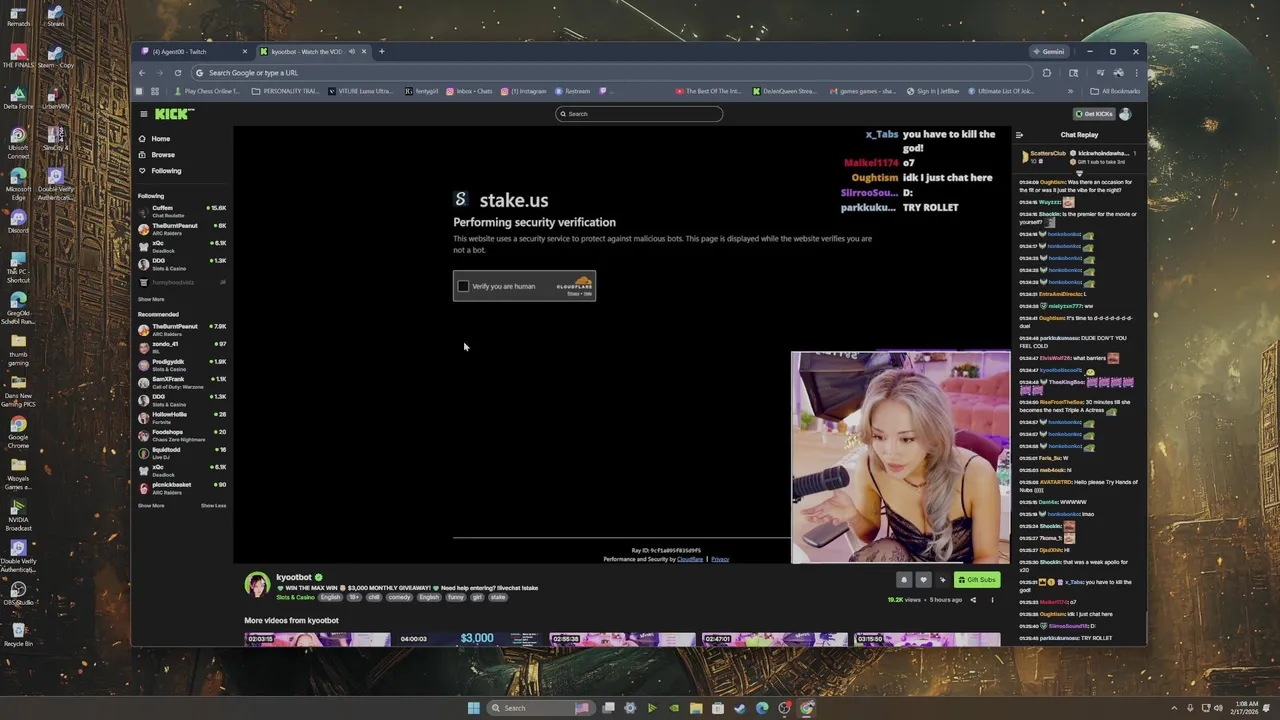The width and height of the screenshot is (1280, 720).
Task: Click the Get KICKs button
Action: (x=1093, y=114)
